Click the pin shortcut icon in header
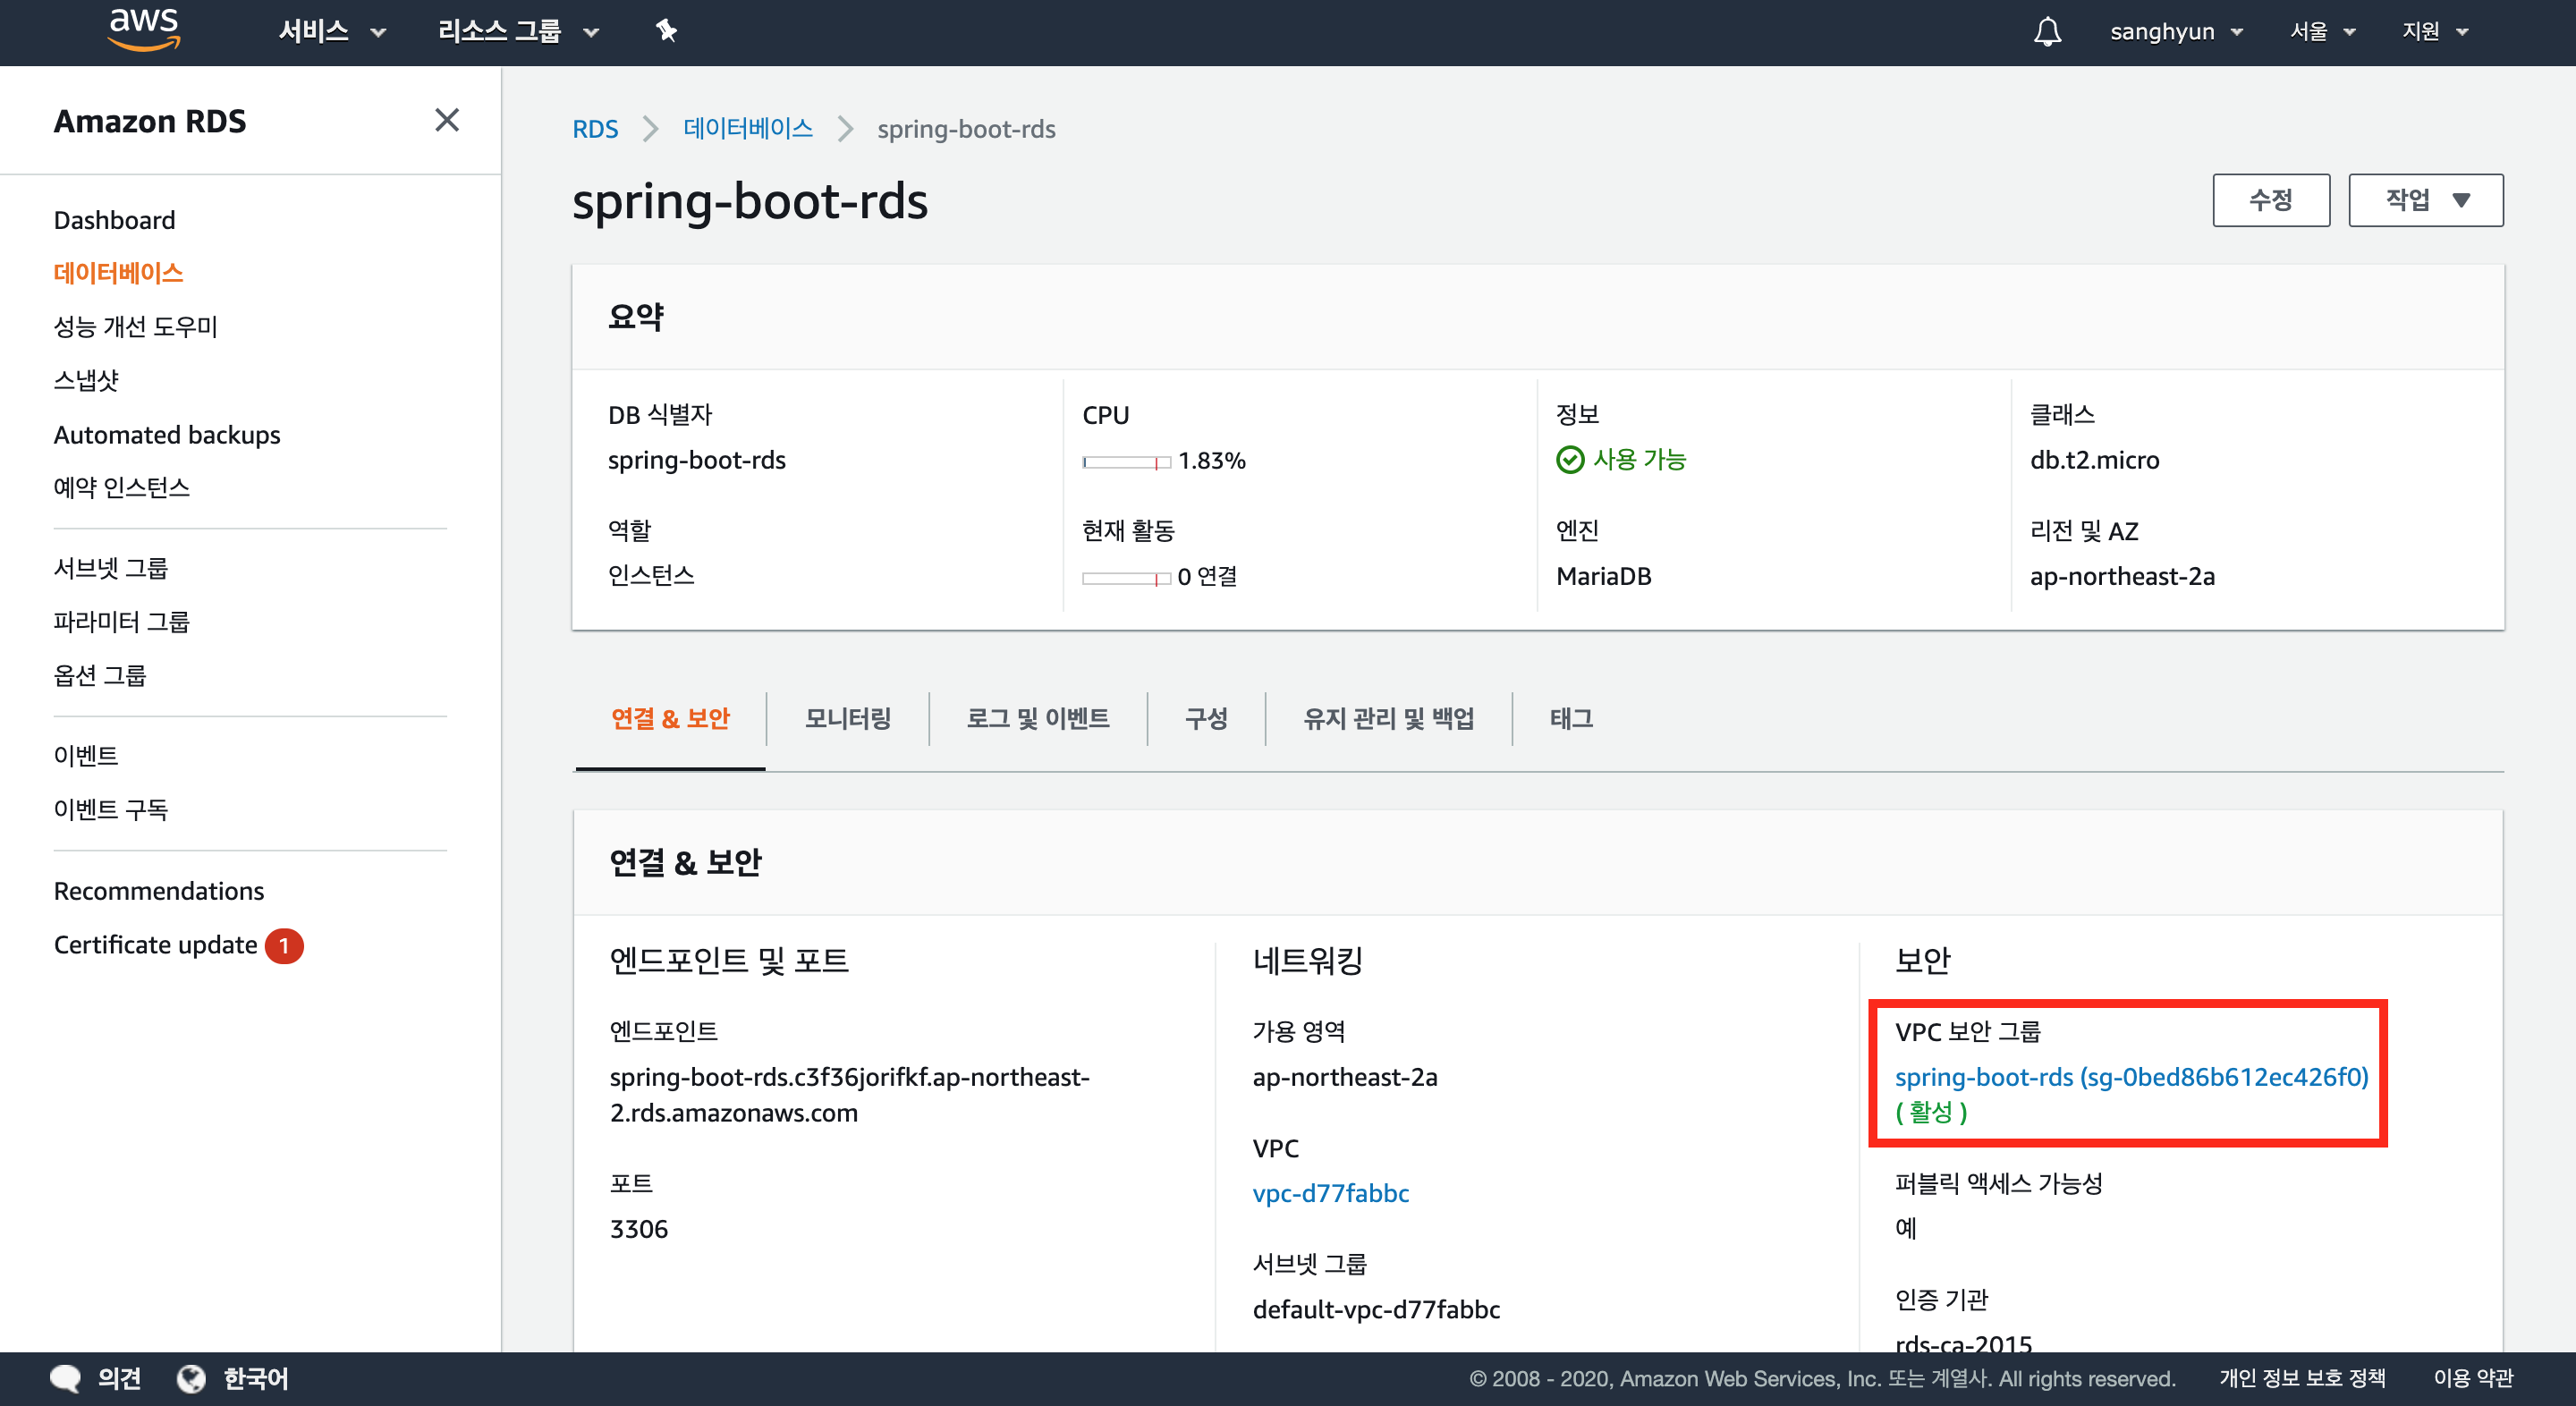This screenshot has height=1406, width=2576. 666,32
